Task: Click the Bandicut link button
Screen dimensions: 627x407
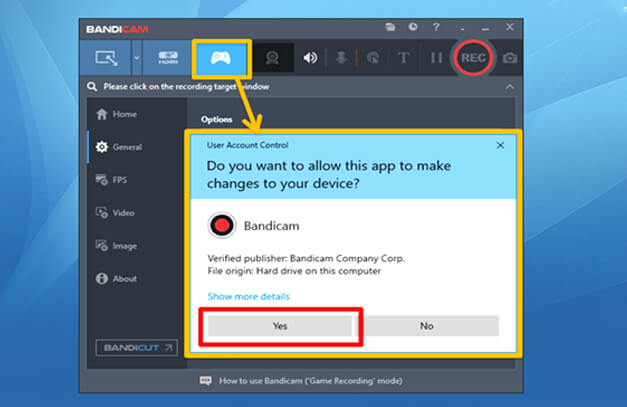Action: (x=137, y=347)
